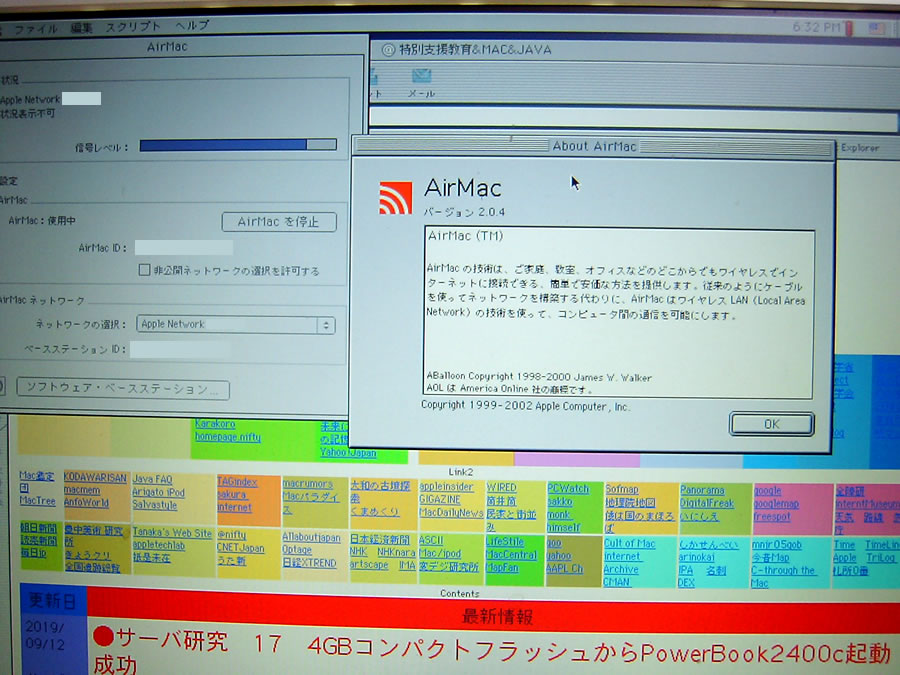Click the browser address field
Image resolution: width=900 pixels, height=675 pixels.
[x=633, y=119]
